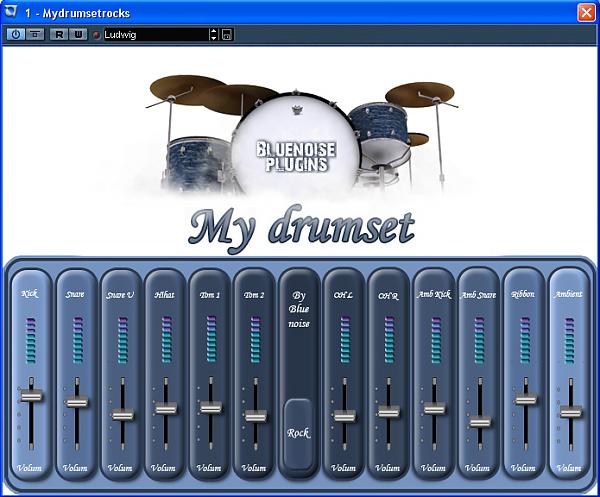
Task: Click the Rock kit selector button
Action: (299, 433)
